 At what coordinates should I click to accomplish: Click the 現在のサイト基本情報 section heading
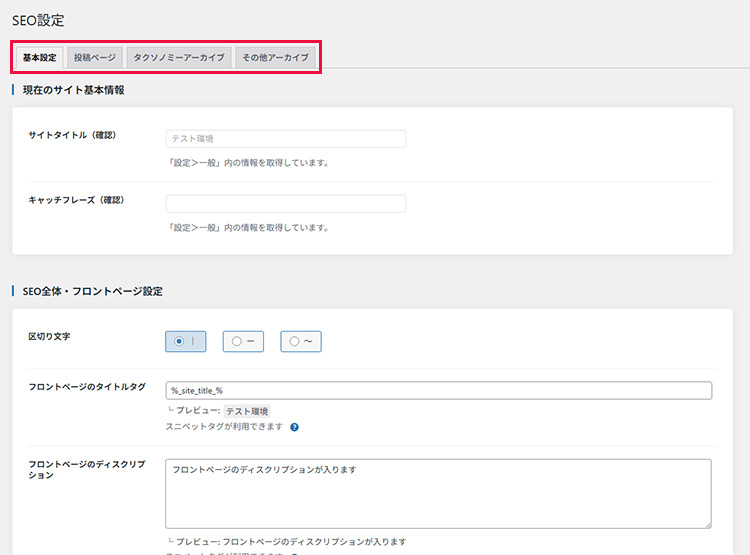[73, 90]
